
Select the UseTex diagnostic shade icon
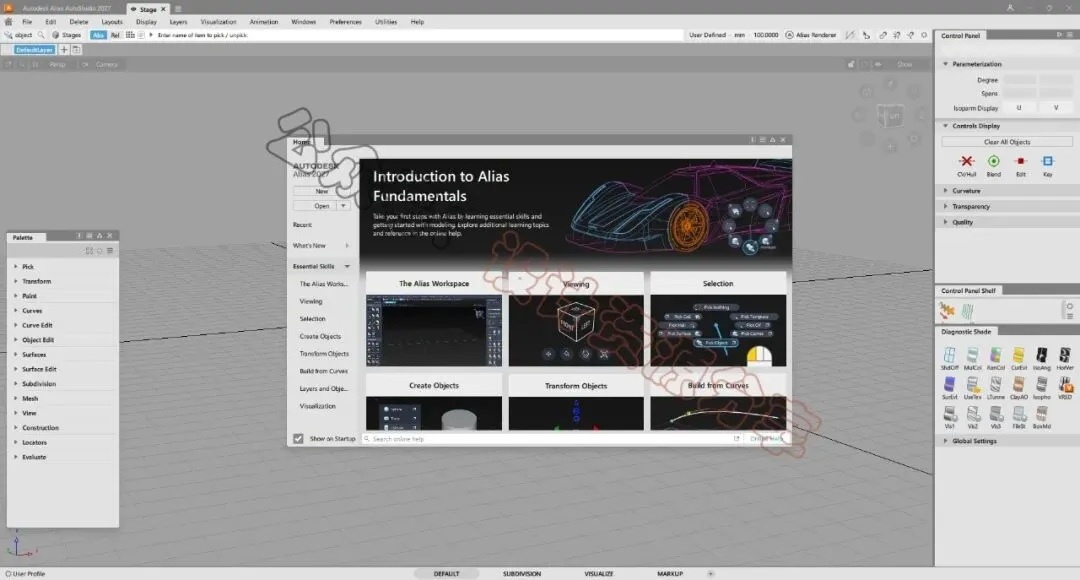point(973,384)
